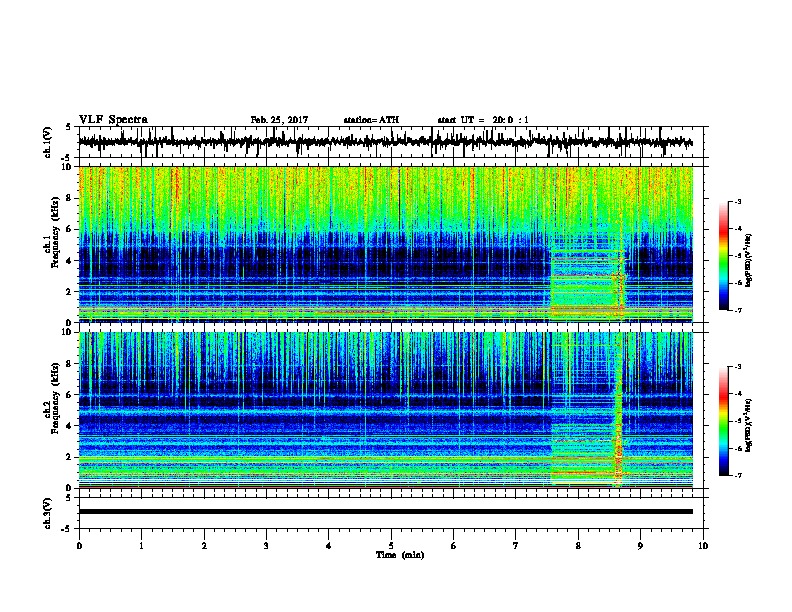The image size is (792, 612).
Task: Click the time axis tick label '8'
Action: pos(578,546)
